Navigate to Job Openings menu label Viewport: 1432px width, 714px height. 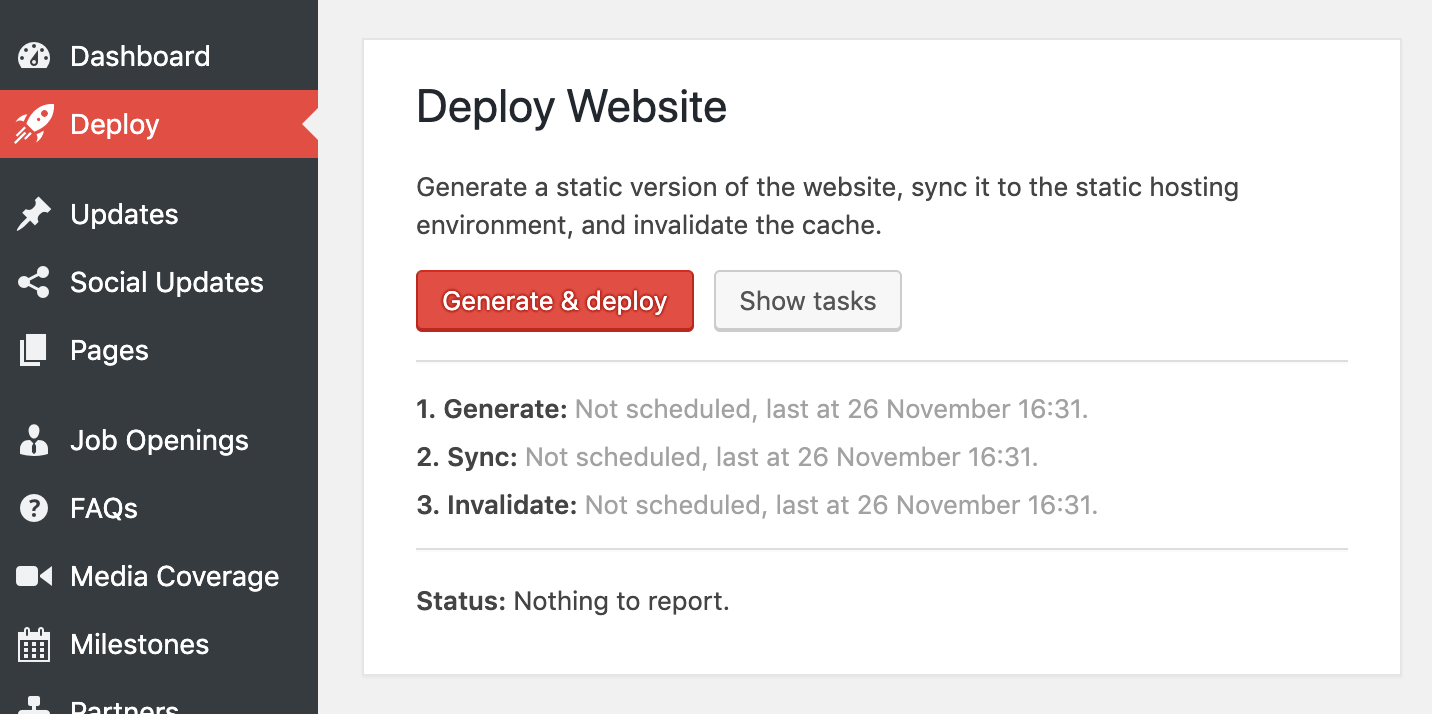159,441
